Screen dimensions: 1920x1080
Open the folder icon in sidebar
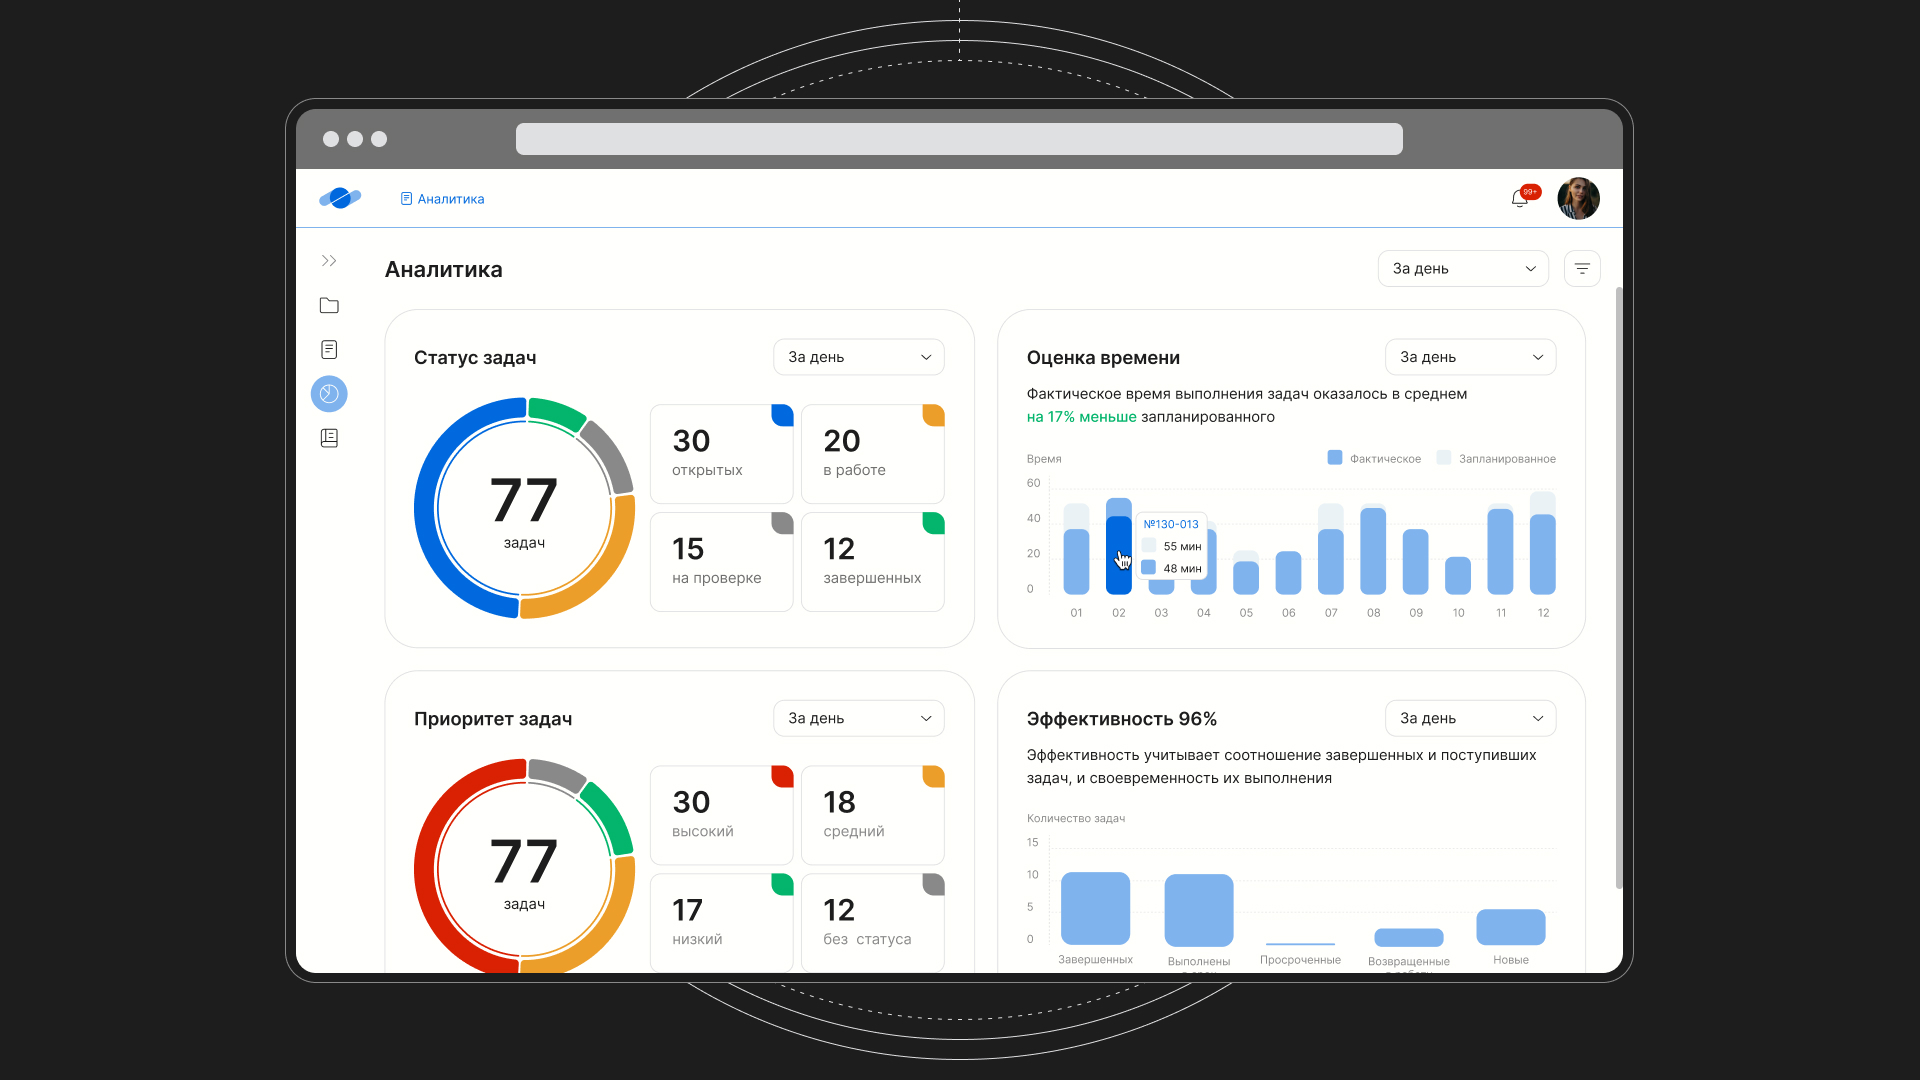(329, 306)
